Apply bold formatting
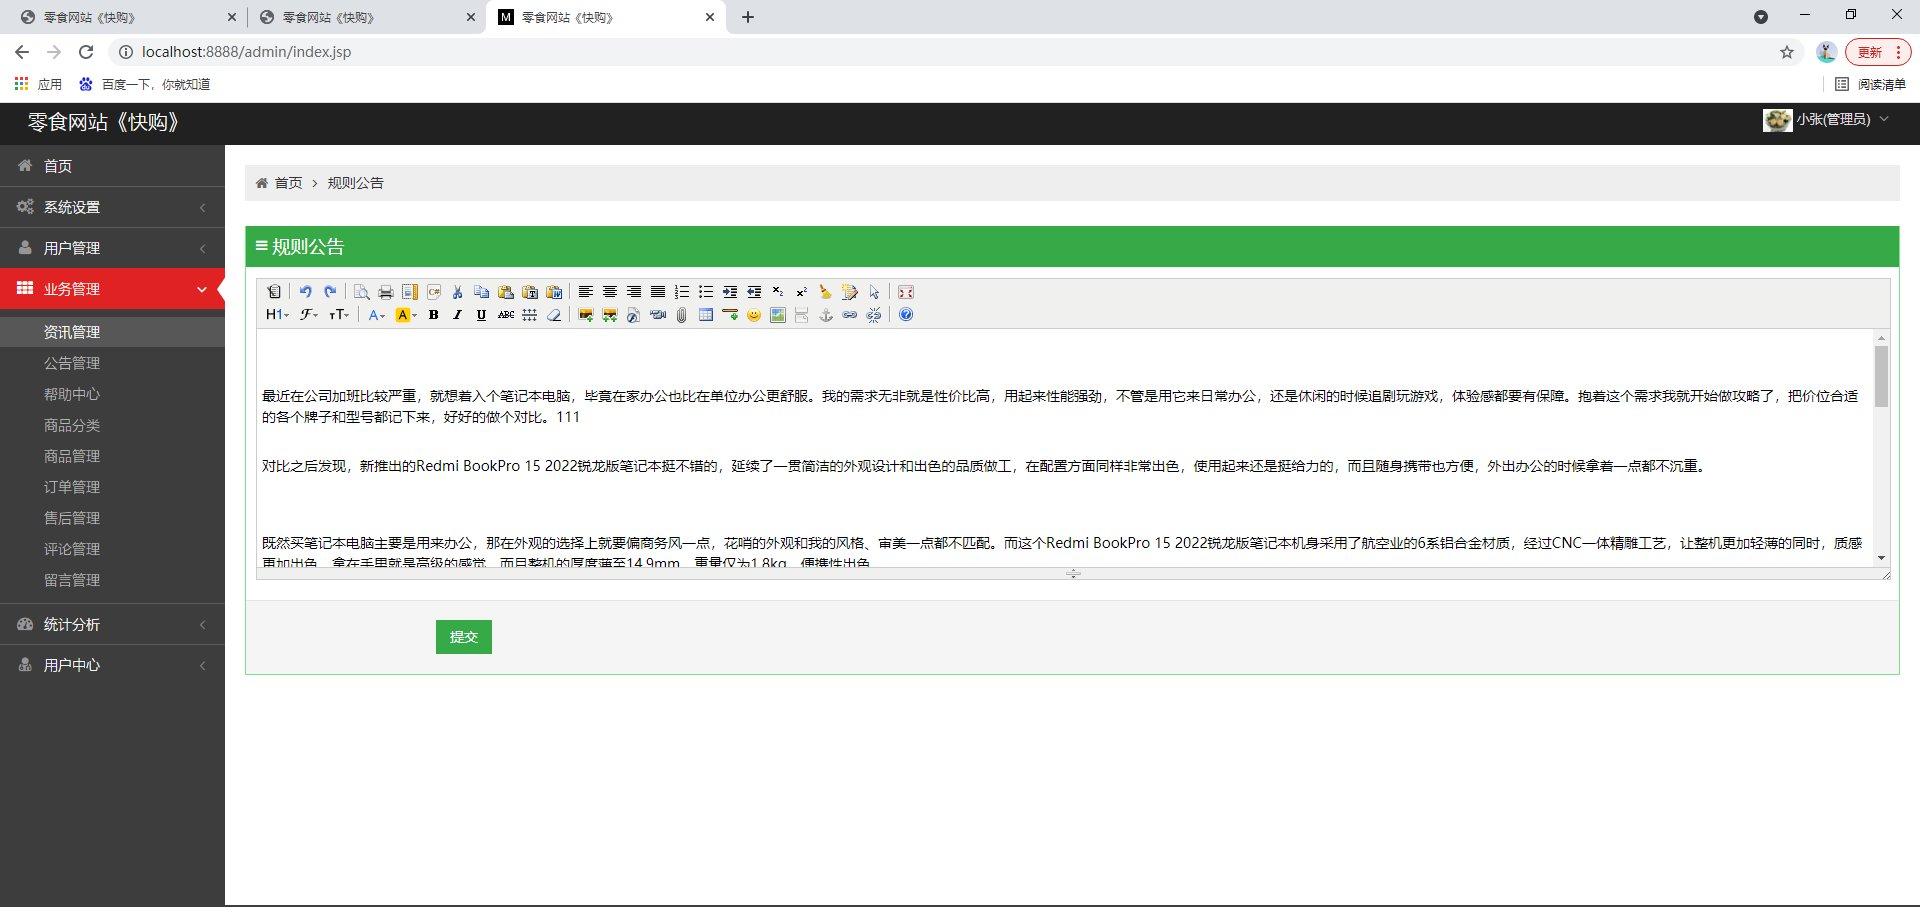This screenshot has height=907, width=1920. tap(434, 315)
